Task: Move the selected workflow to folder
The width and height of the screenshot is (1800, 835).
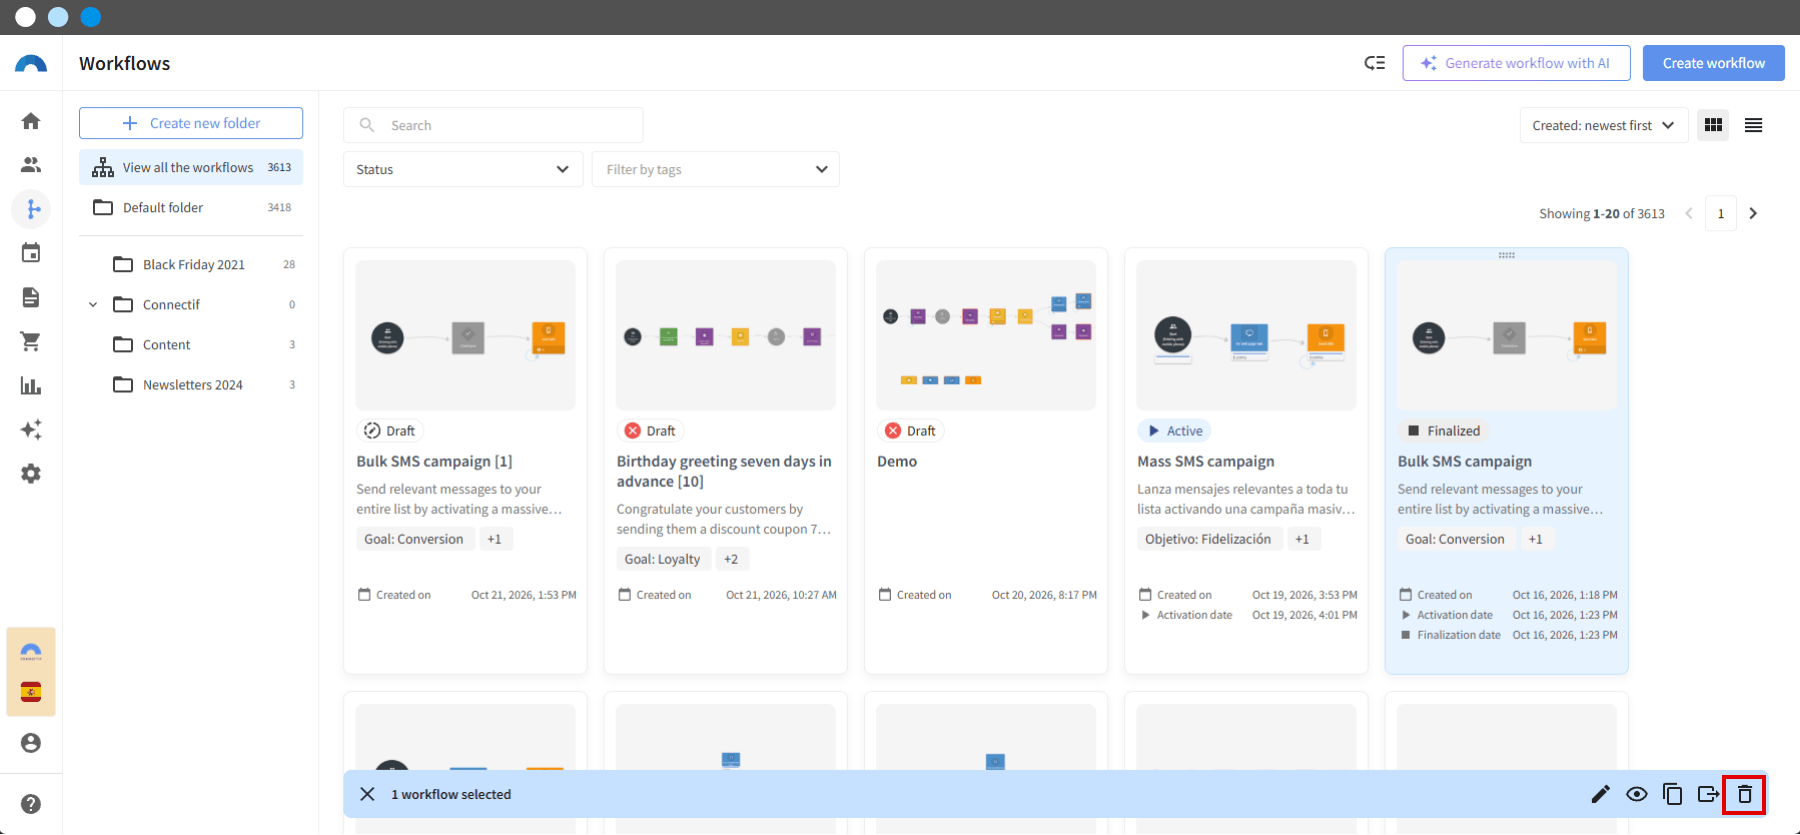Action: pos(1709,794)
